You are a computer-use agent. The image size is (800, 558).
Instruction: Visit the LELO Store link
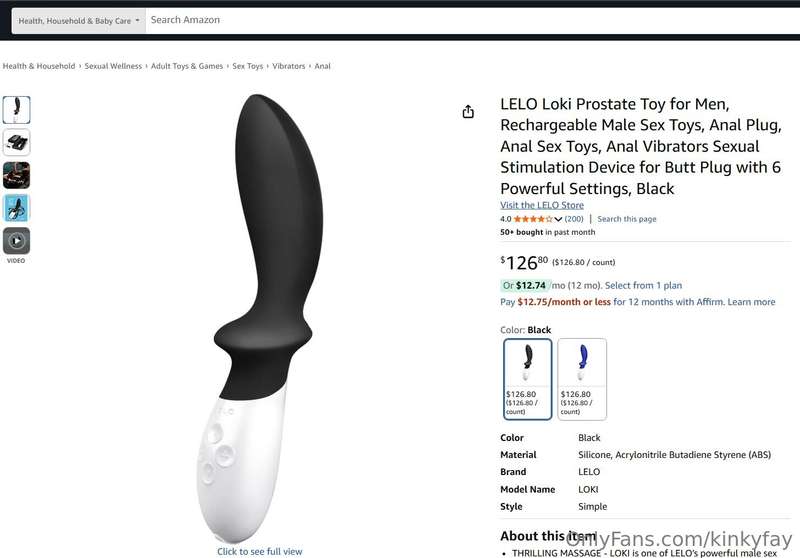[x=542, y=205]
